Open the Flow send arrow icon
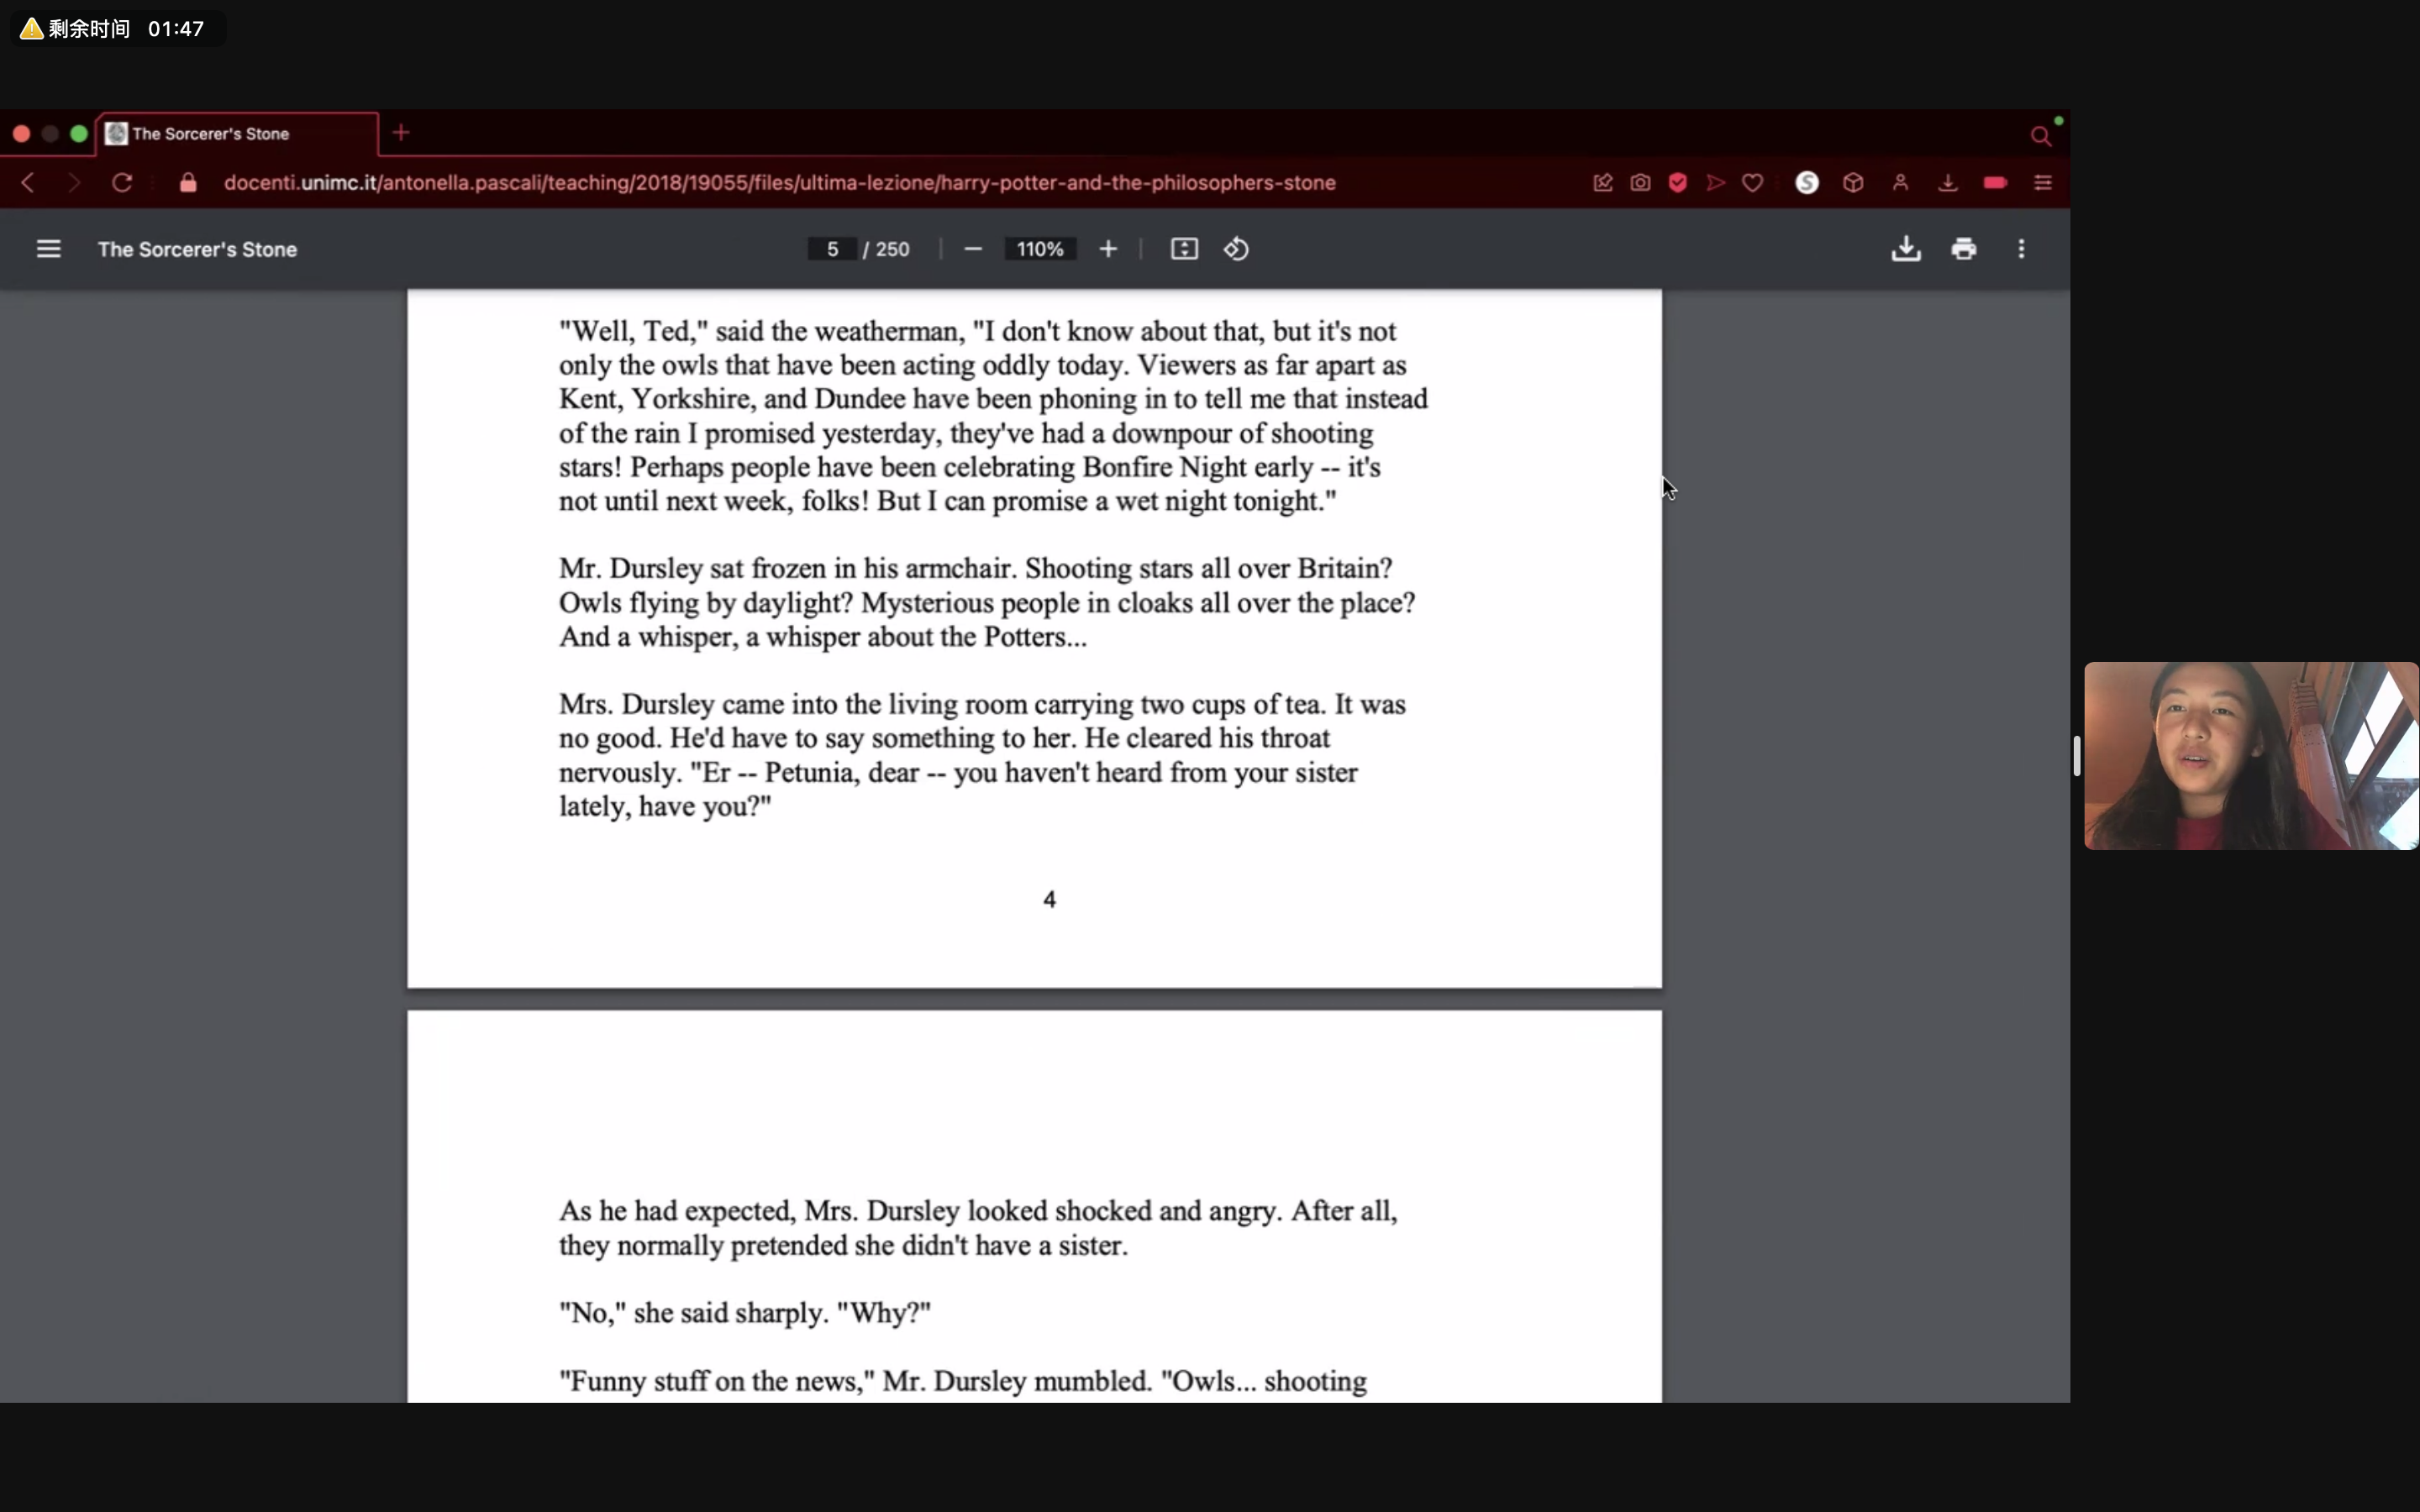This screenshot has height=1512, width=2420. coord(1716,183)
